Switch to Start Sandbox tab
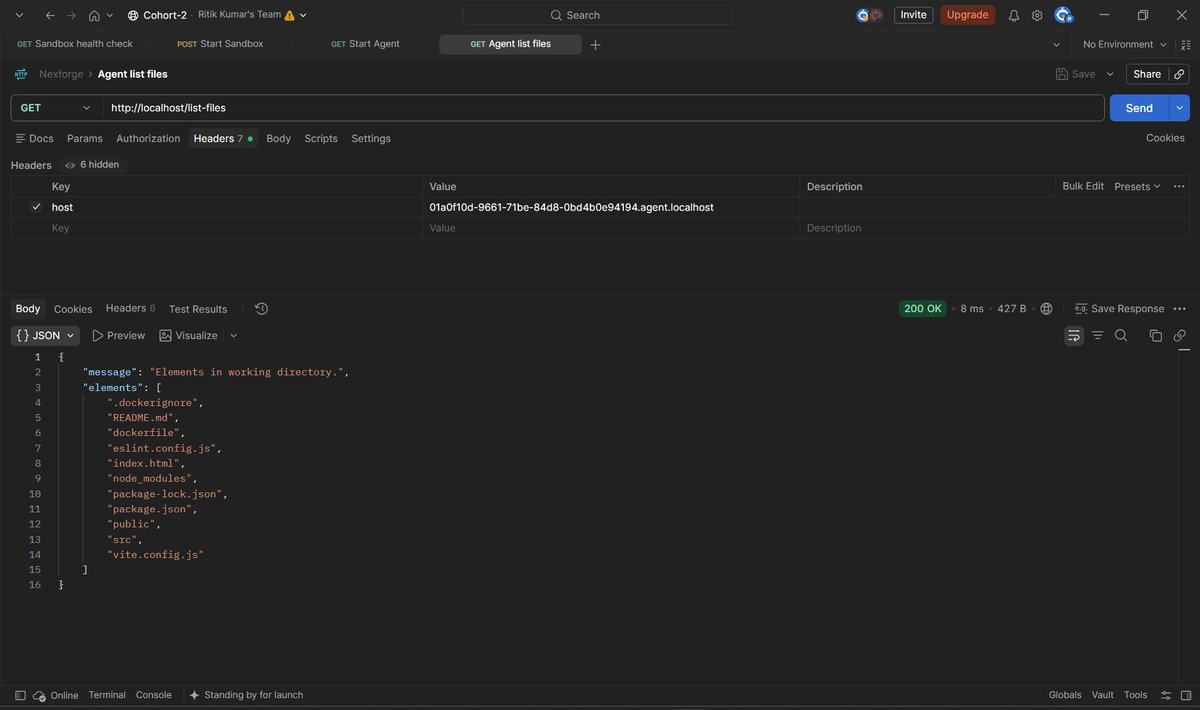 [220, 44]
